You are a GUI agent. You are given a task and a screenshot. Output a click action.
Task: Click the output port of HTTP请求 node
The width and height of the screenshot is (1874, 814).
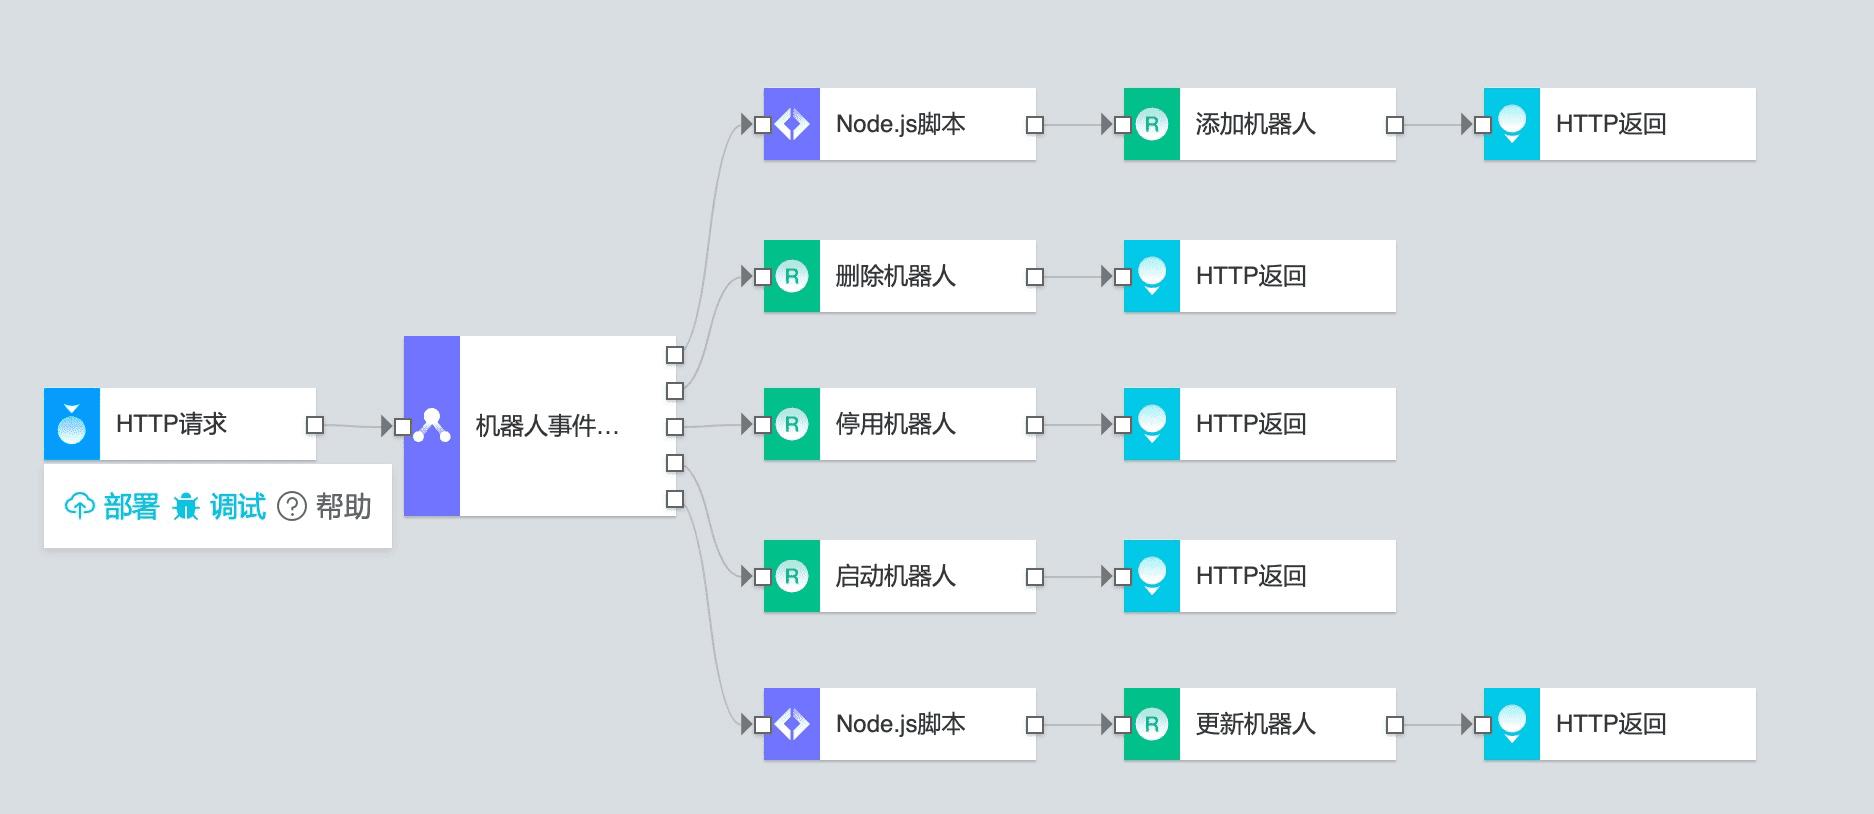click(313, 424)
